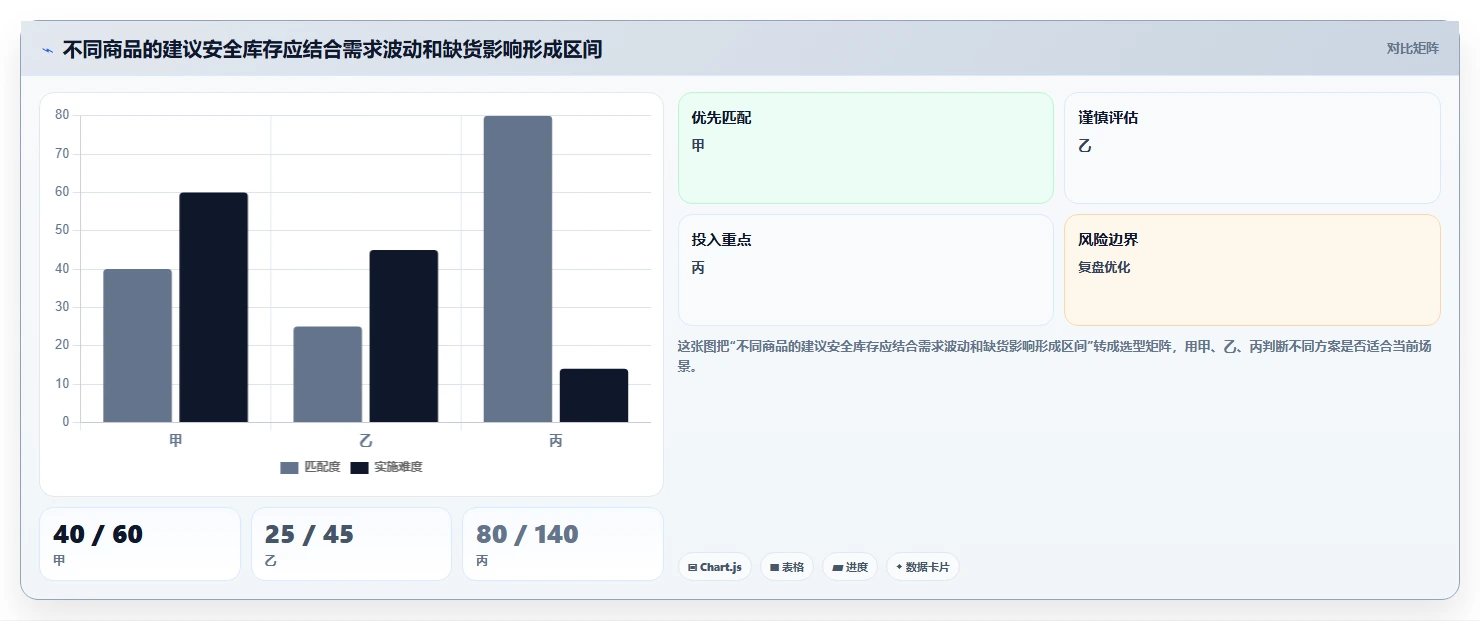Screen dimensions: 1480x621
Task: Click the icon inside the 进度 chip
Action: (x=837, y=567)
